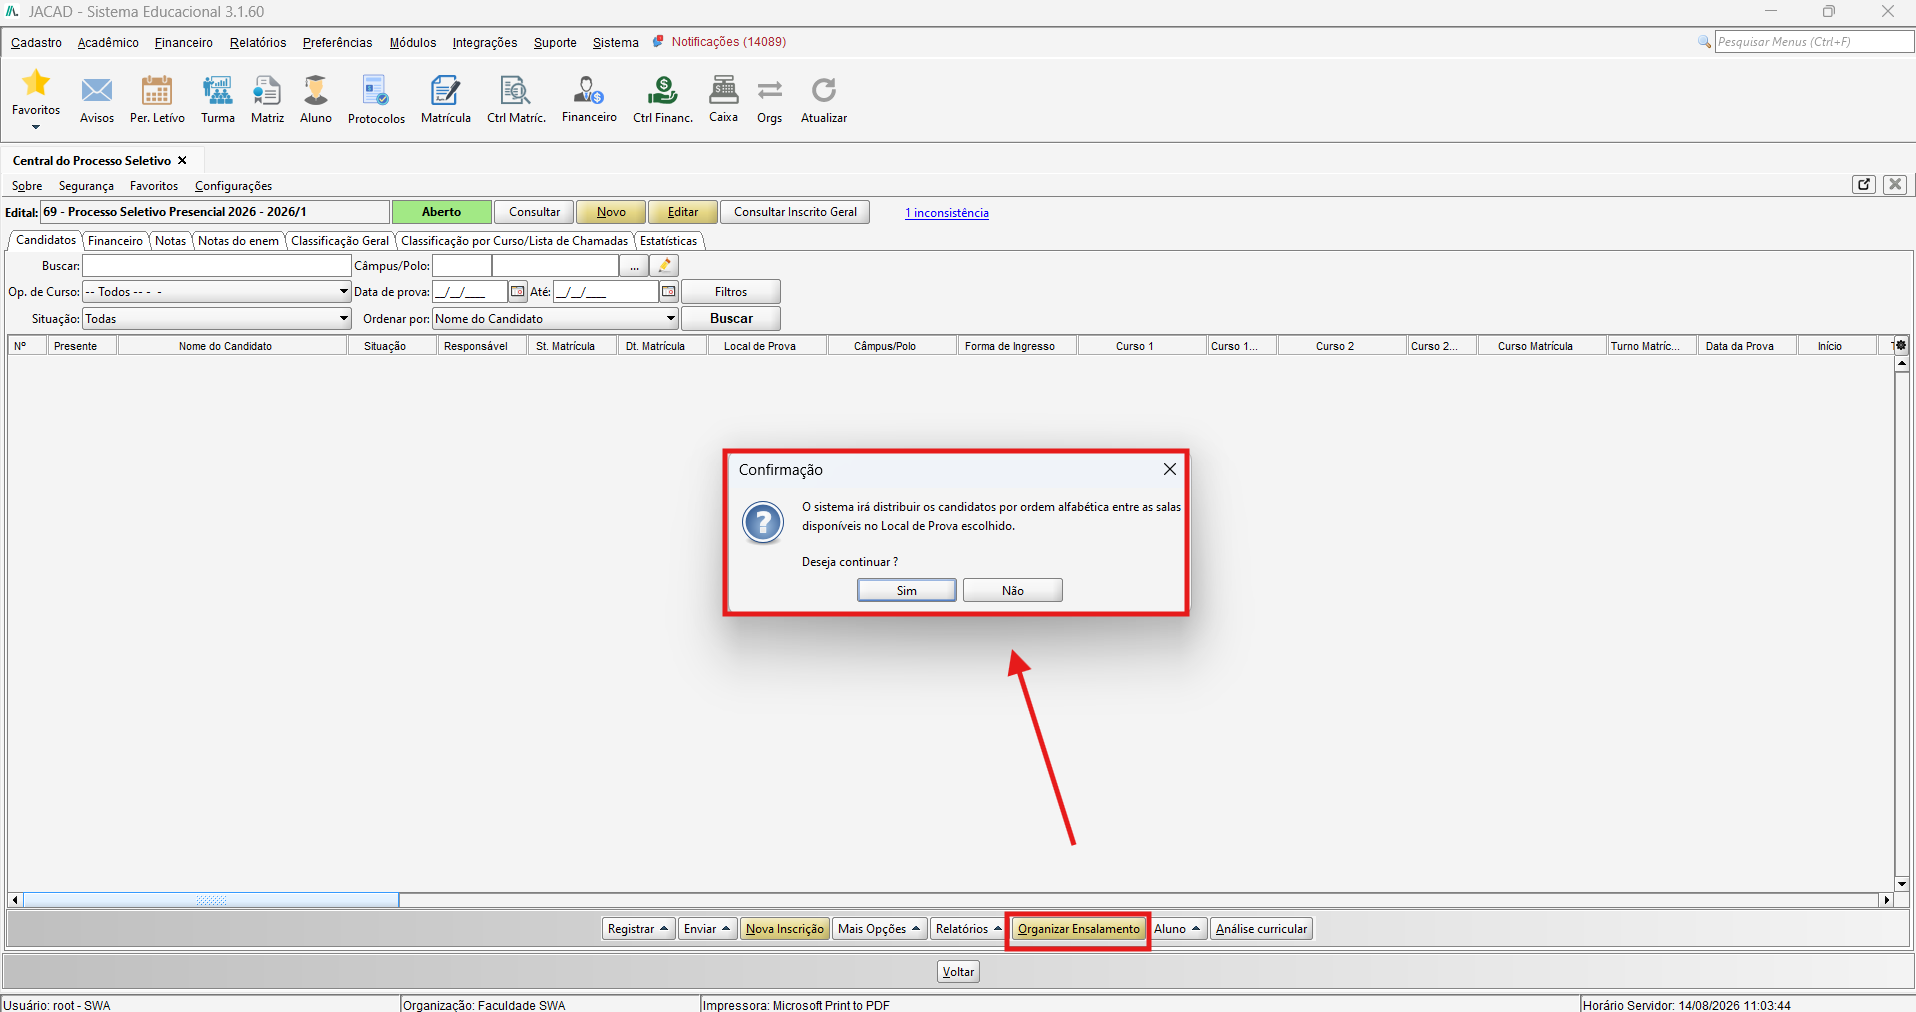Click Câmpus/Polo browse ellipsis button

coord(634,266)
